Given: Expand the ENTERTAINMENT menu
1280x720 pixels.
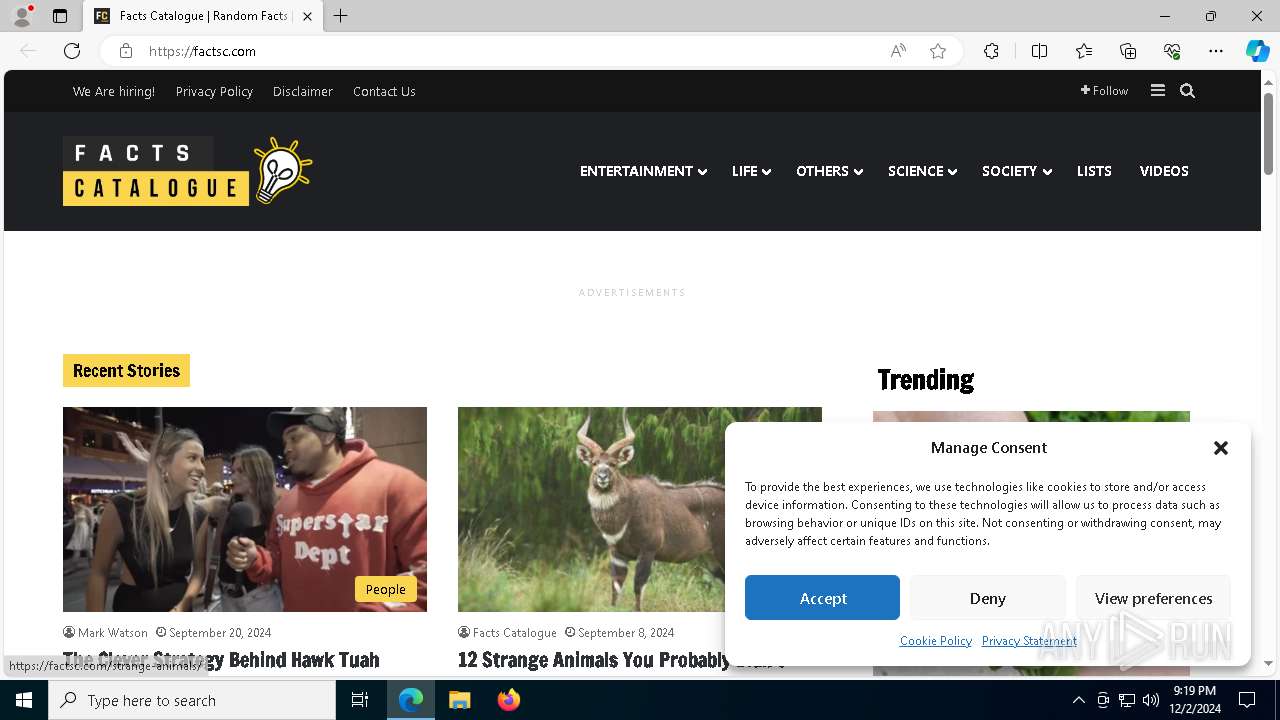Looking at the screenshot, I should [643, 171].
